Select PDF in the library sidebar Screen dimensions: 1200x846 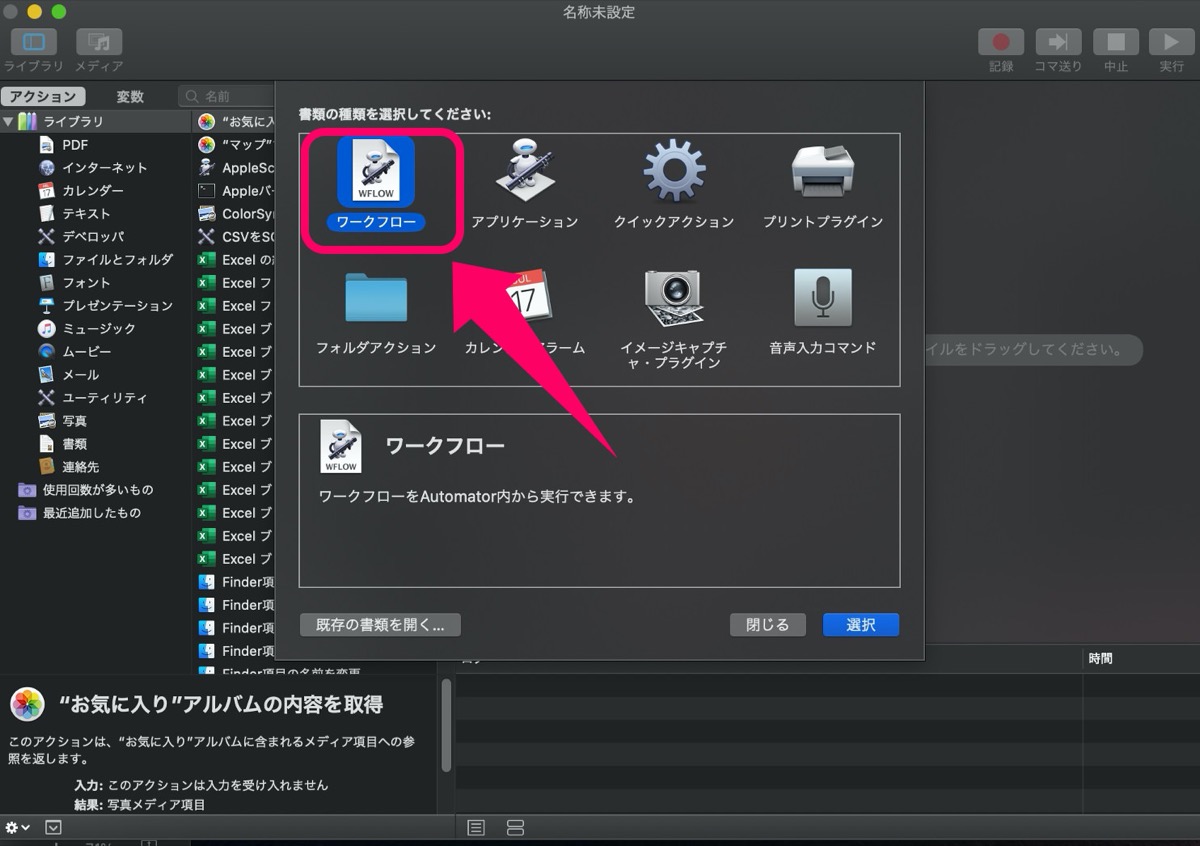pyautogui.click(x=75, y=144)
